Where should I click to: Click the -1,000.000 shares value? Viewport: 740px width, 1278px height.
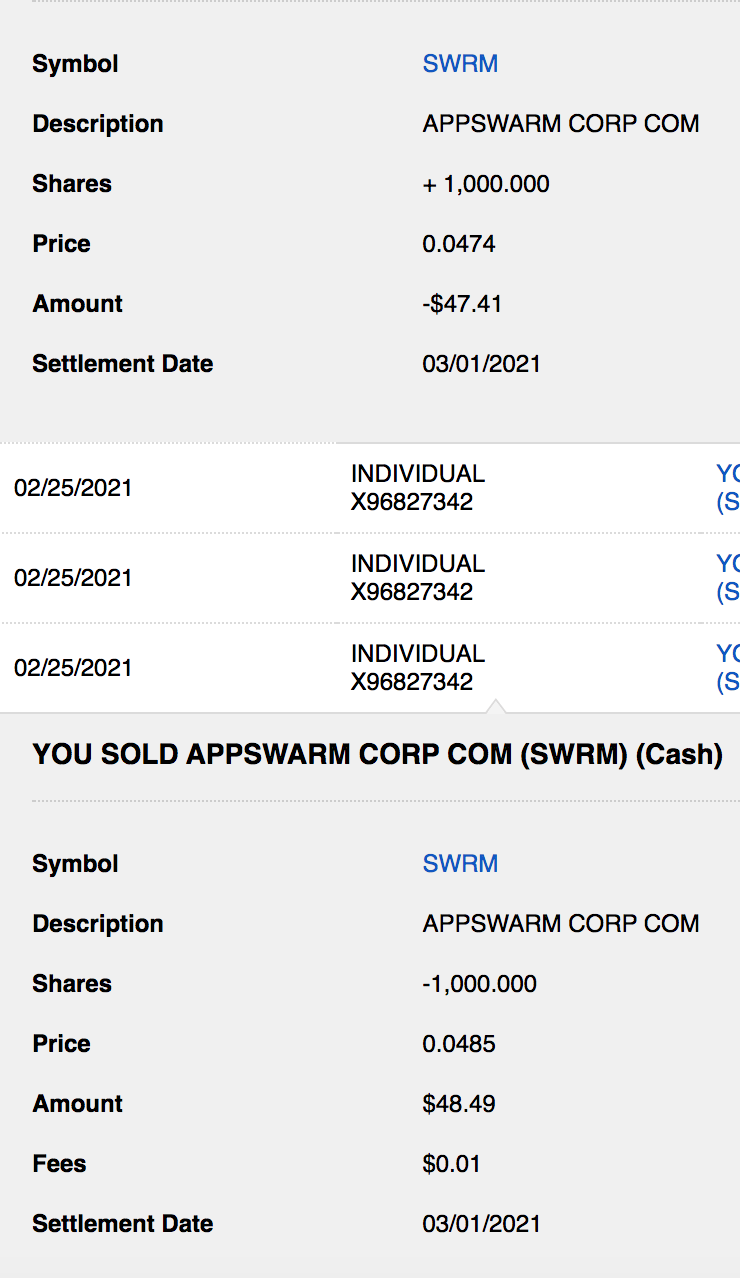coord(480,984)
